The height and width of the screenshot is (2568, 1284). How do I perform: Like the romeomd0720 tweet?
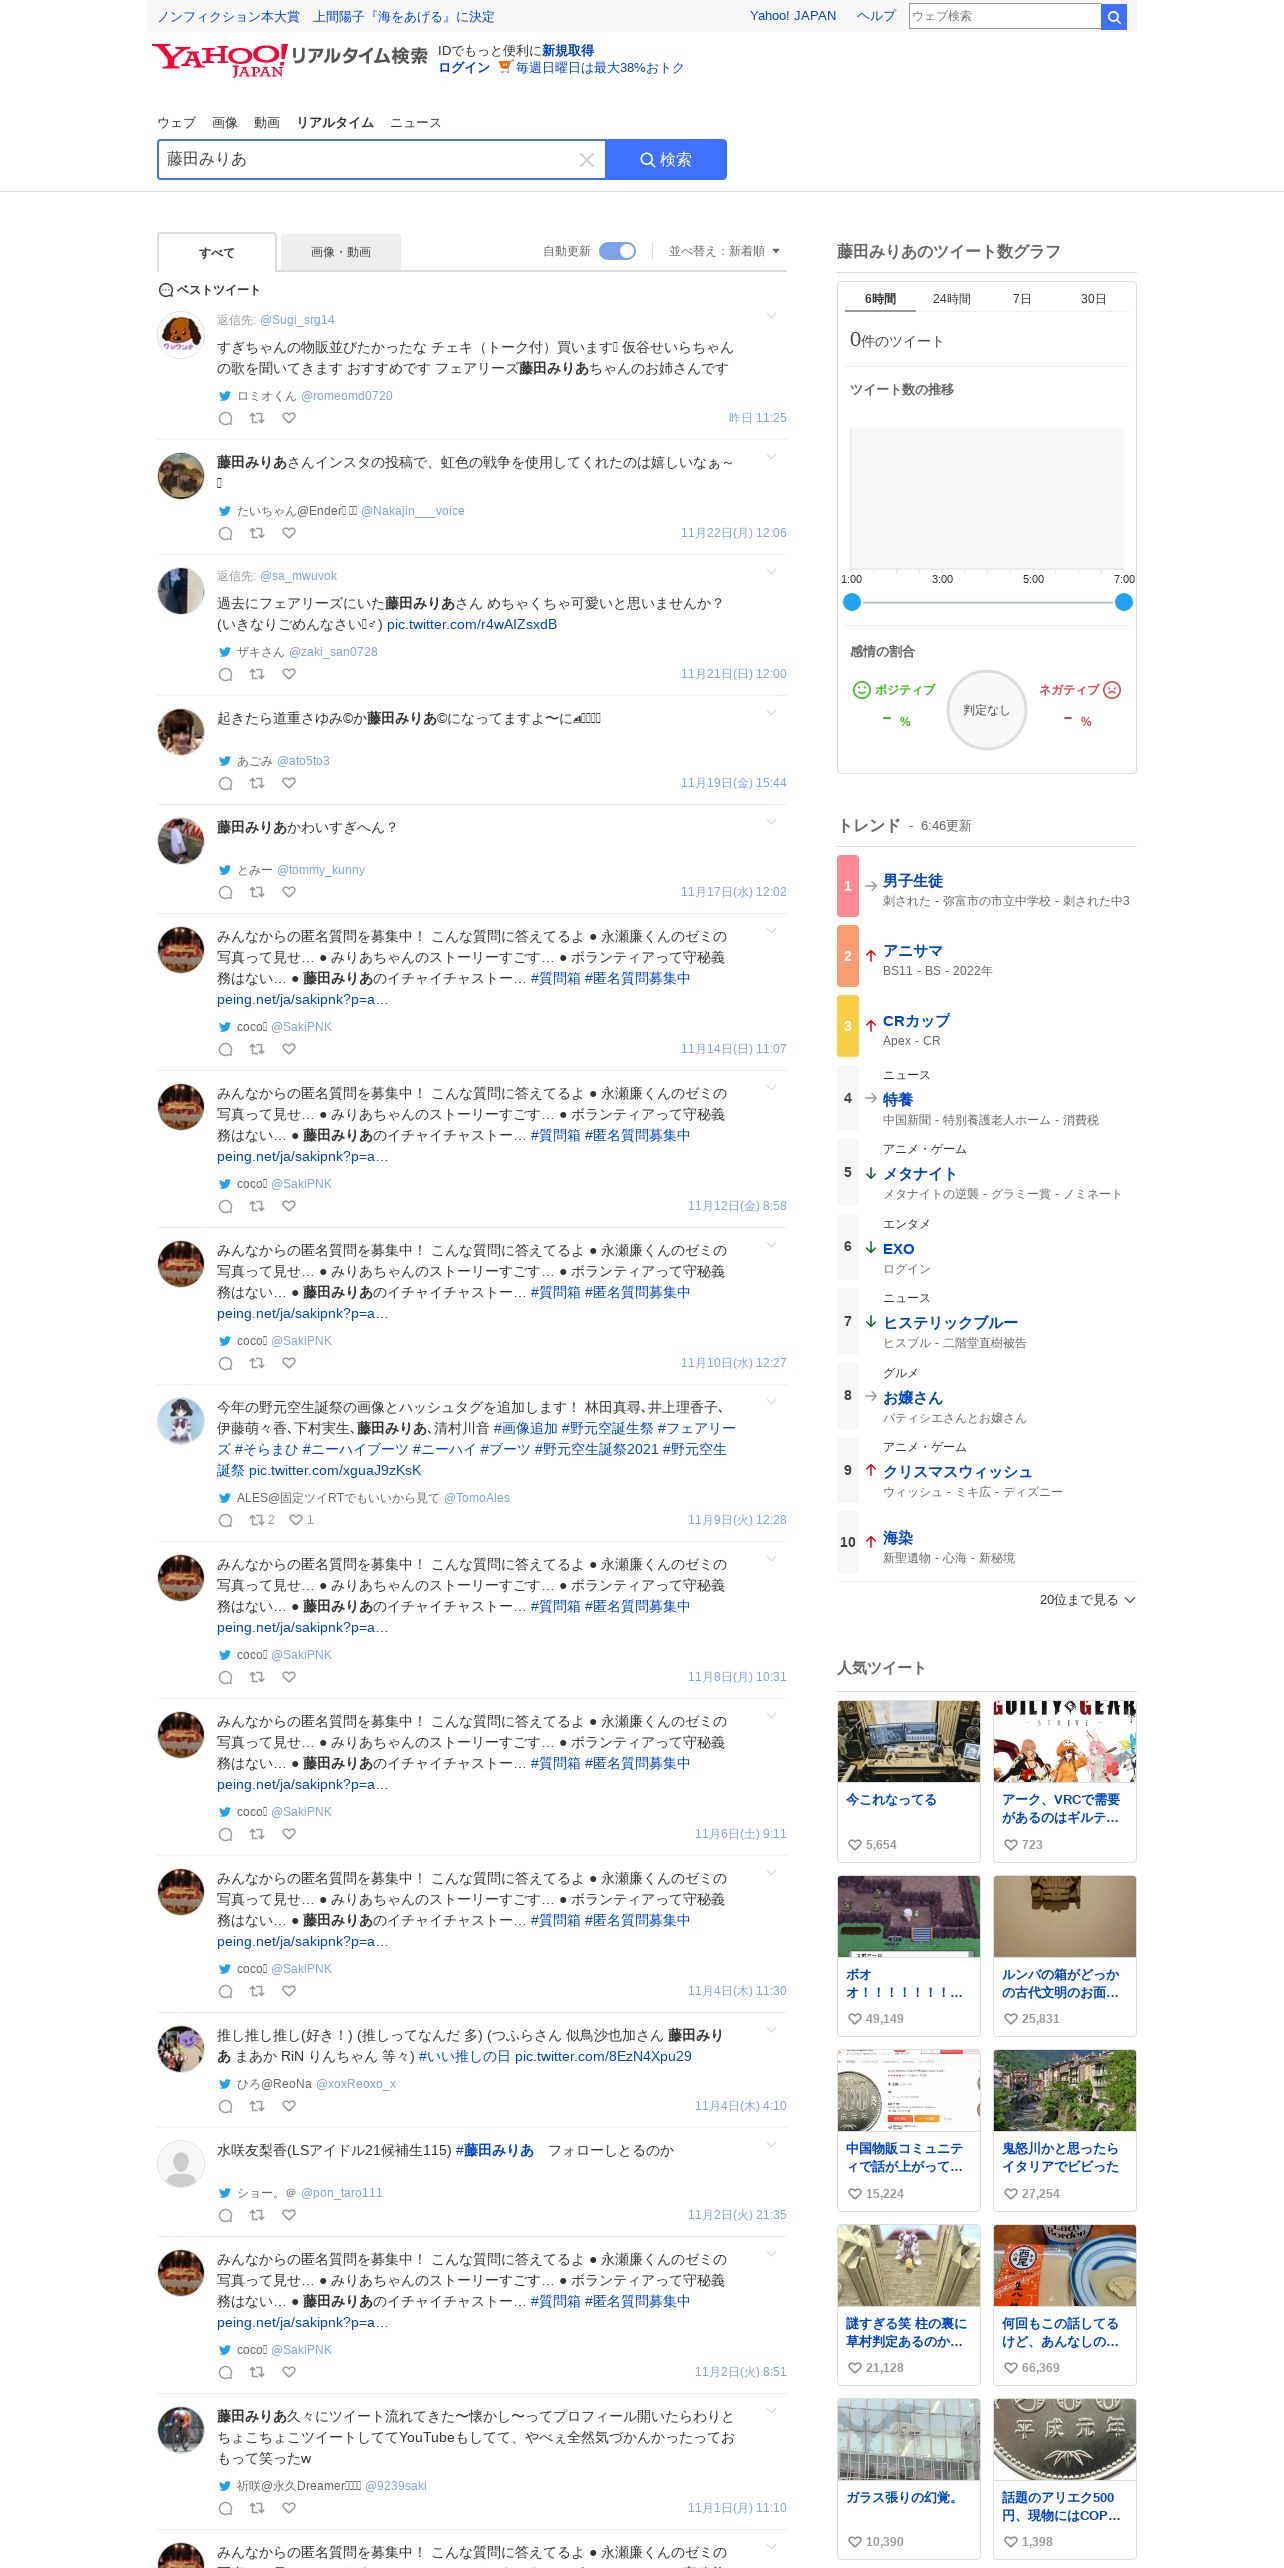(x=289, y=419)
